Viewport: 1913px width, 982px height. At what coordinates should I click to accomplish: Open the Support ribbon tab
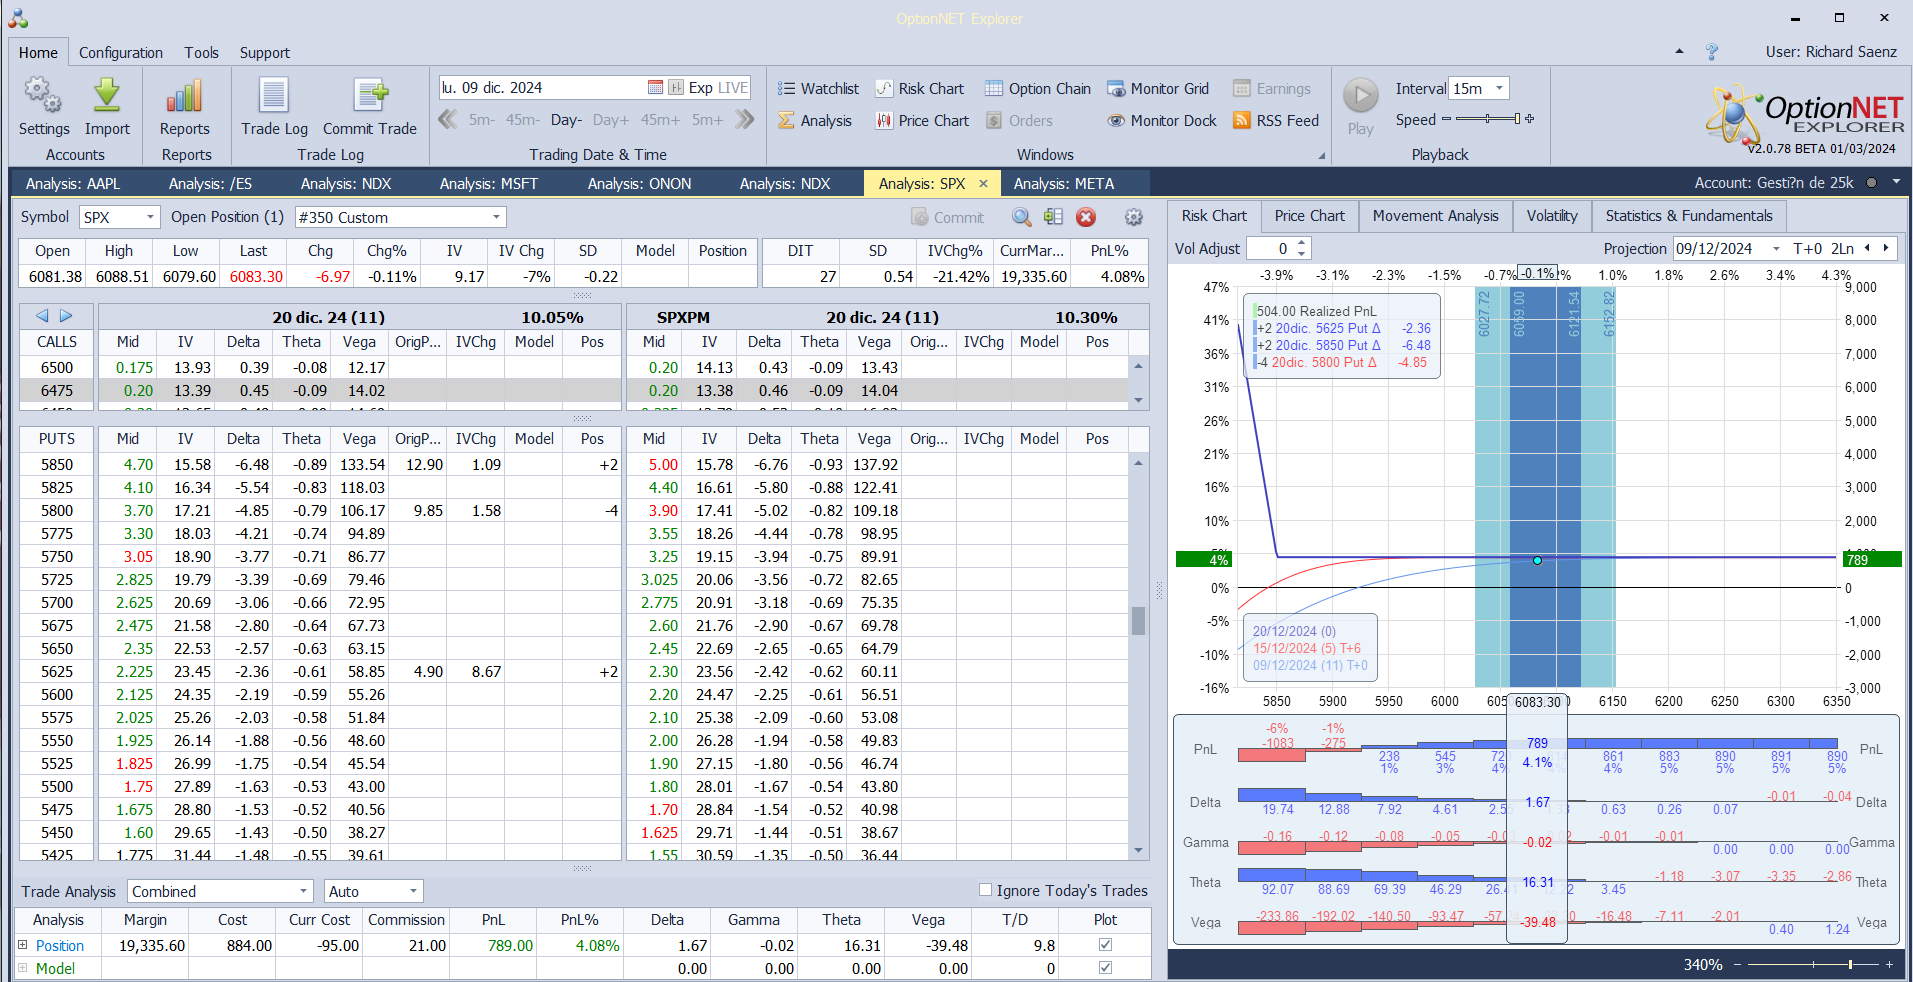[x=265, y=53]
